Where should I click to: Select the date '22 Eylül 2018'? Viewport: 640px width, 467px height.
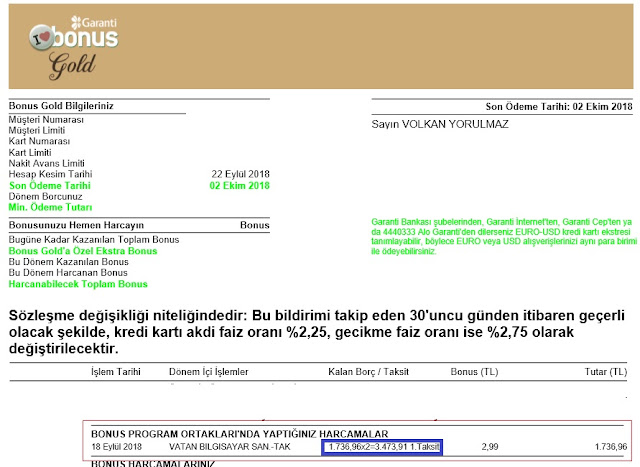pos(240,174)
